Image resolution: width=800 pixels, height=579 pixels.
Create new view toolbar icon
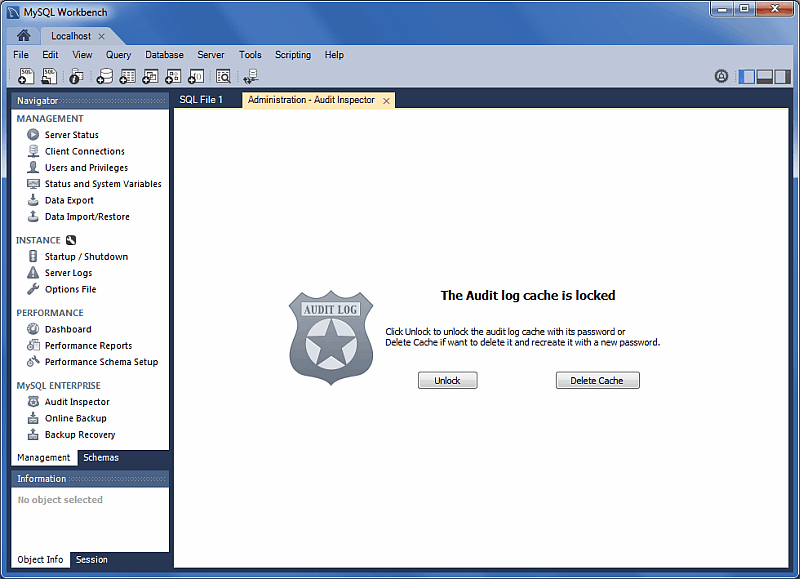pyautogui.click(x=150, y=76)
